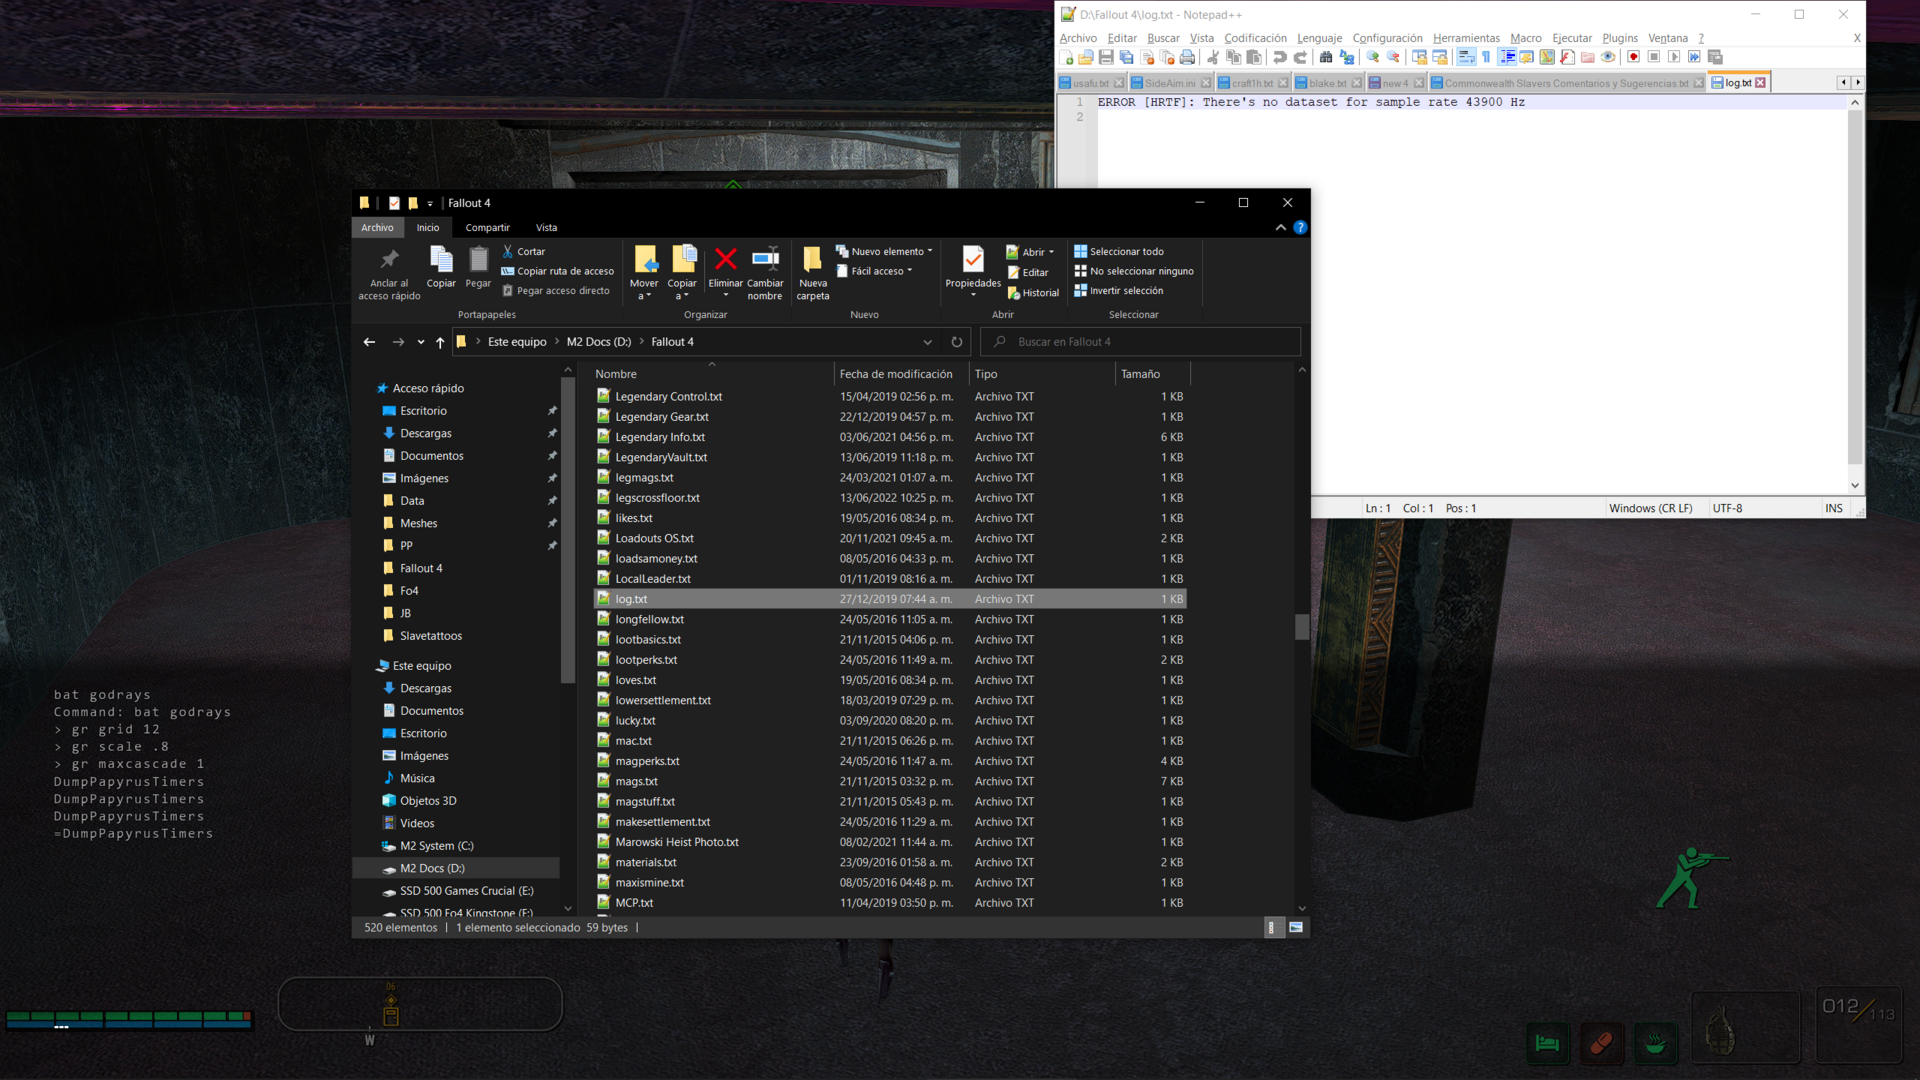The image size is (1920, 1080).
Task: Select Slavetattoos folder in quick access
Action: coord(431,636)
